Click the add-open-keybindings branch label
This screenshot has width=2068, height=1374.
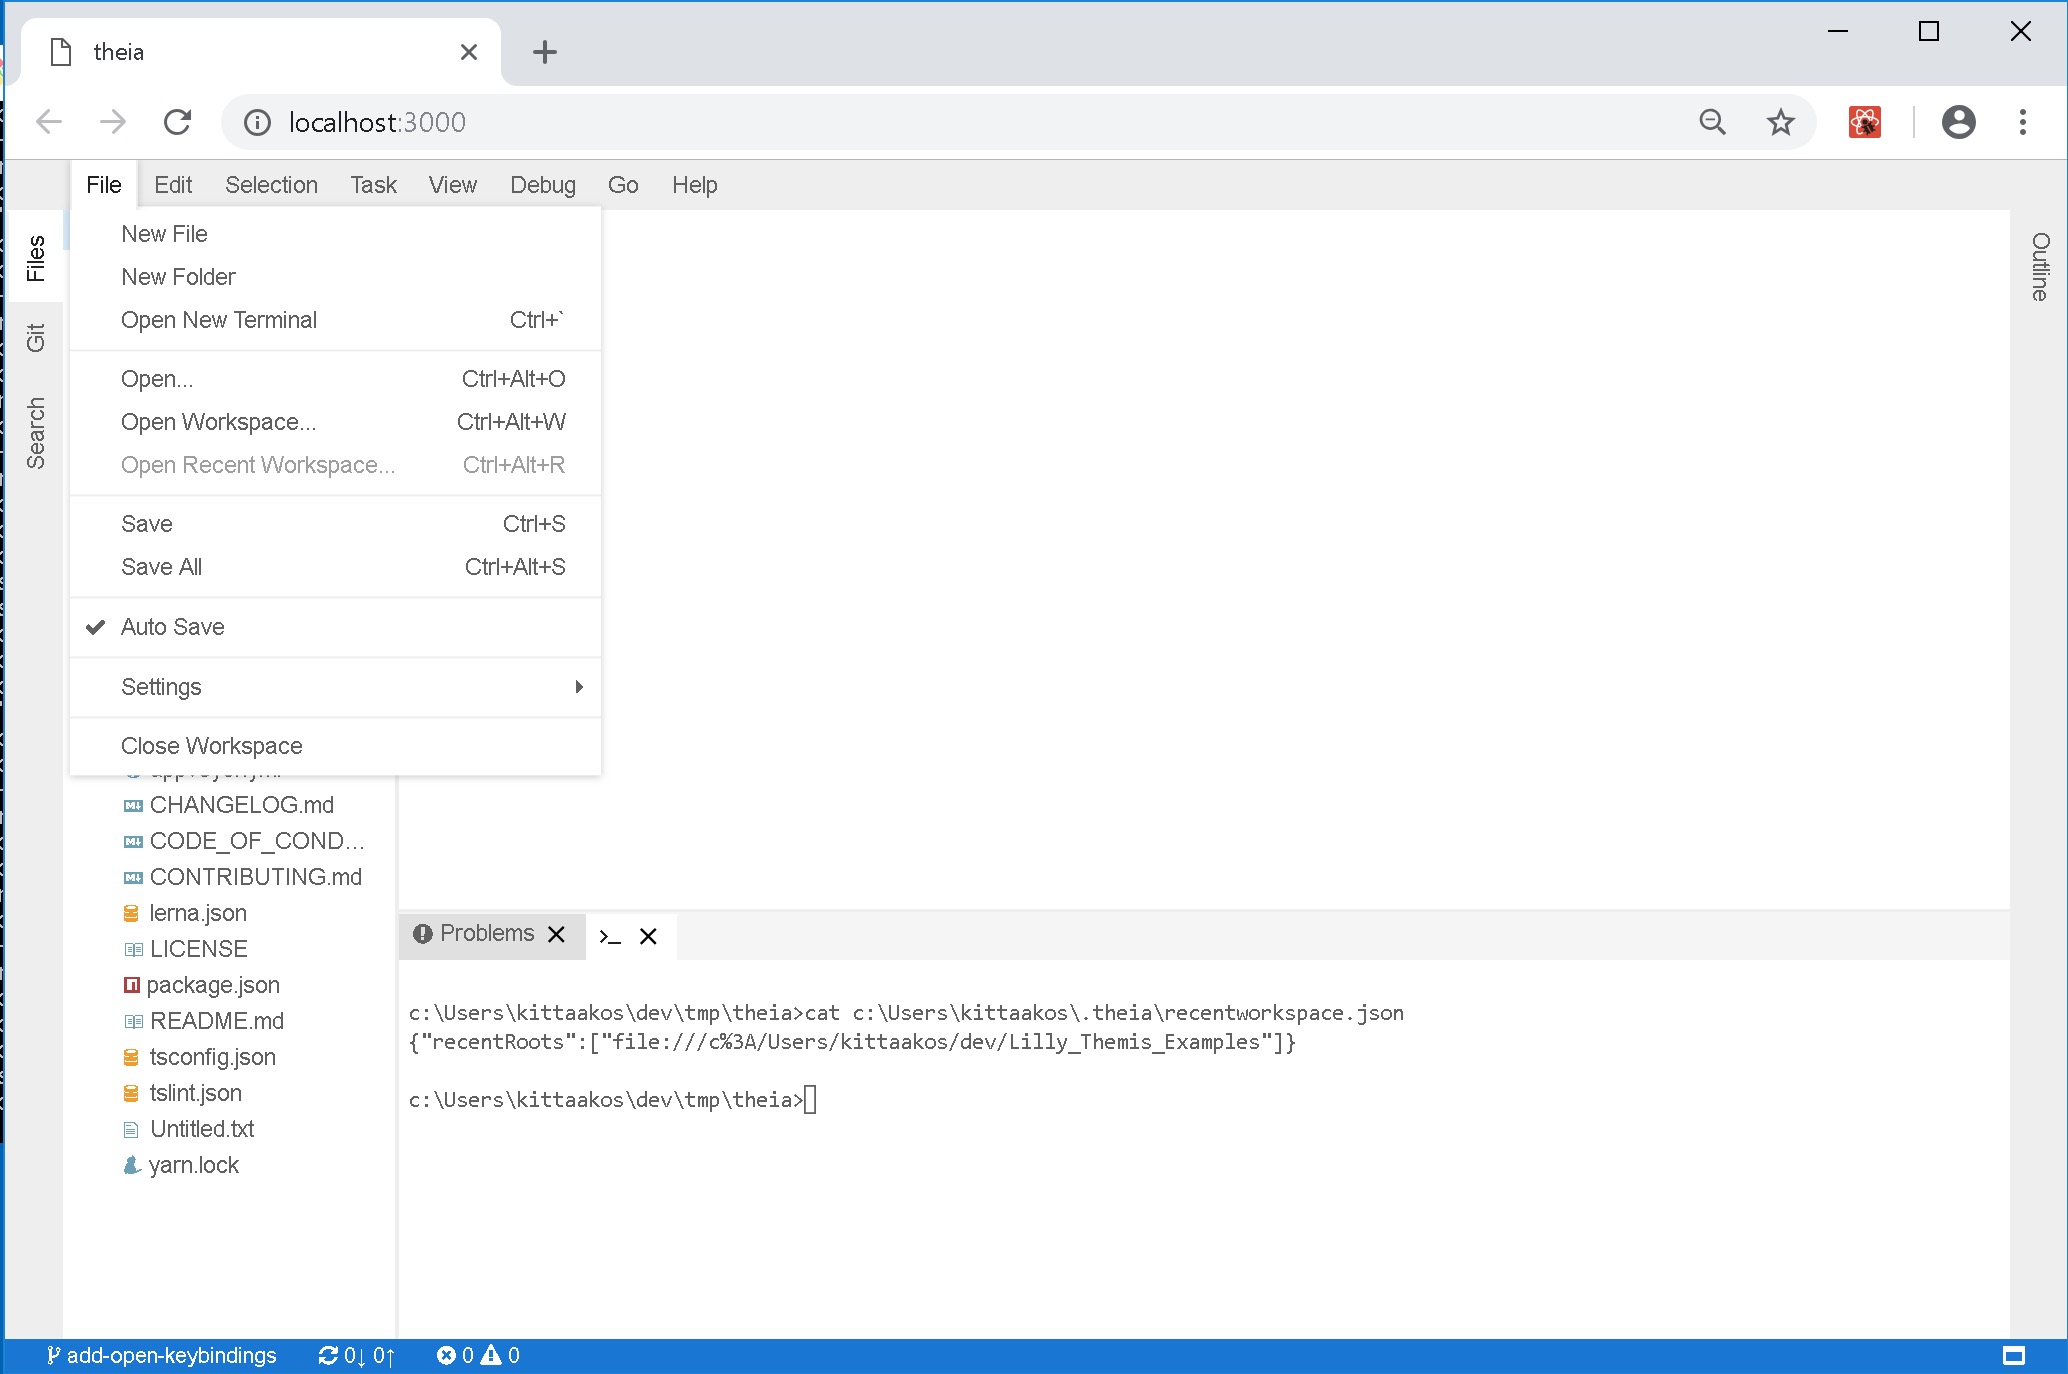pyautogui.click(x=170, y=1355)
